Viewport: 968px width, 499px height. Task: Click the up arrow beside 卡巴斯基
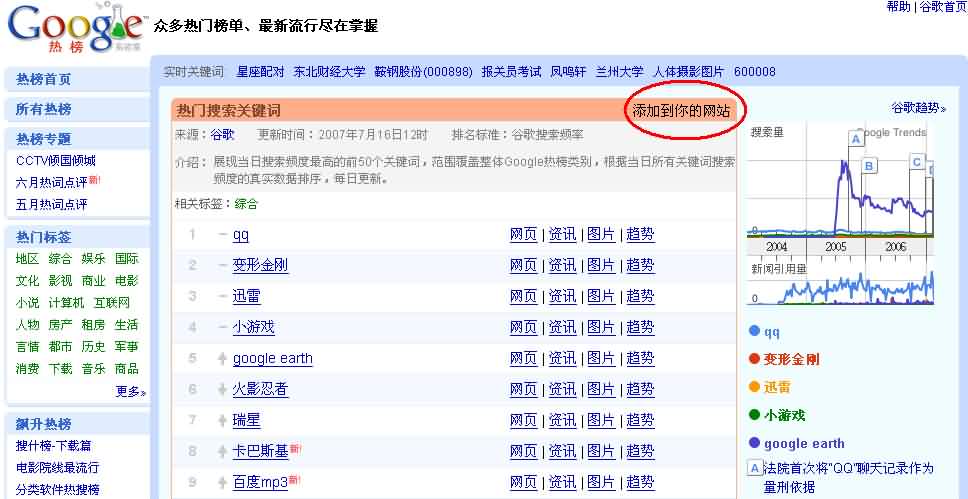pyautogui.click(x=223, y=451)
